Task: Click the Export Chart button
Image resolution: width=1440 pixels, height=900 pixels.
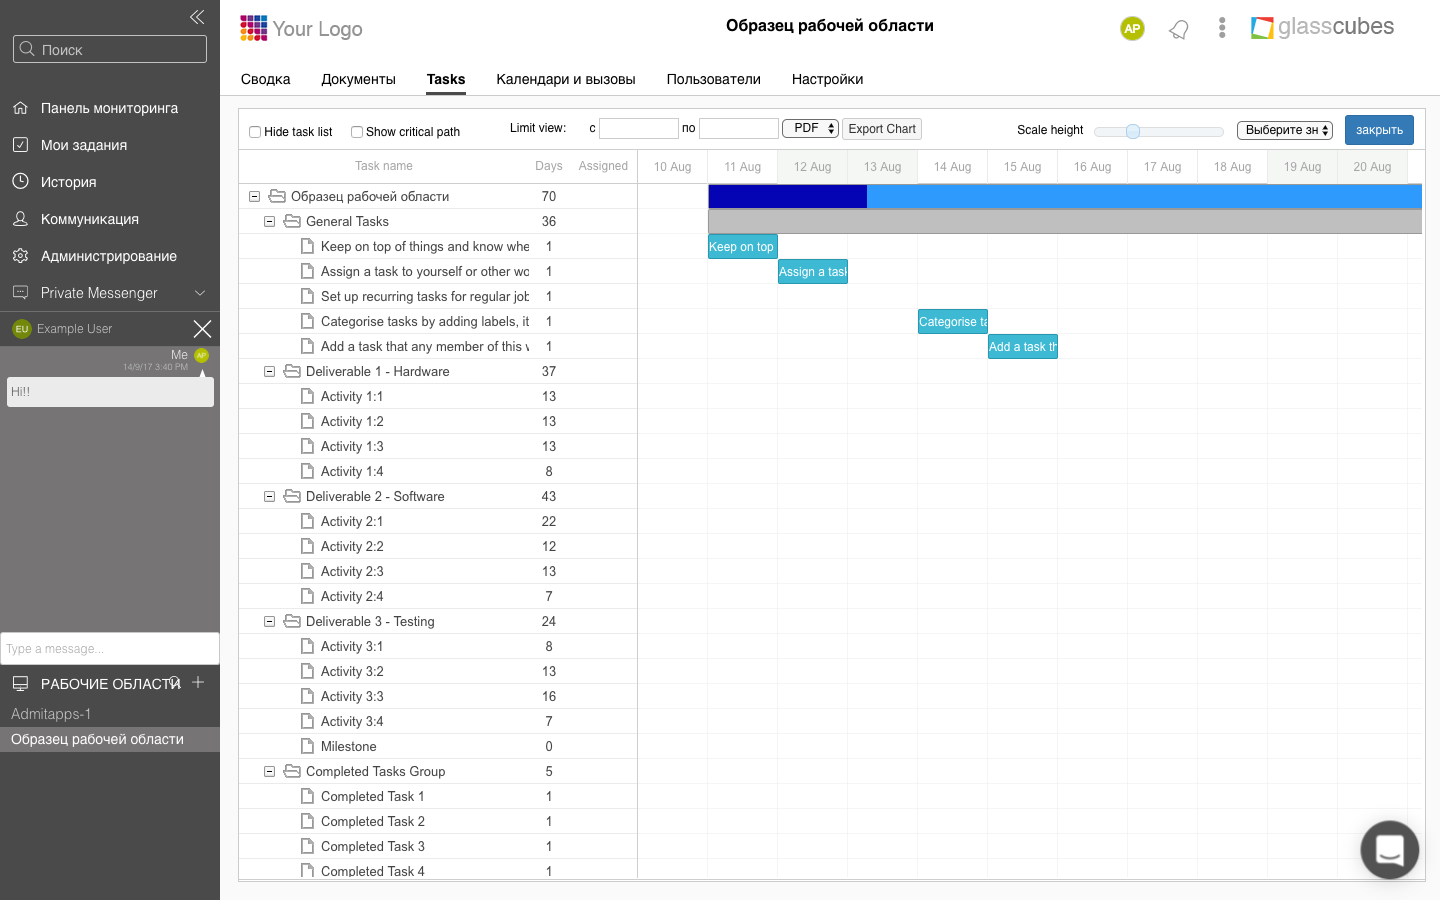Action: point(881,129)
